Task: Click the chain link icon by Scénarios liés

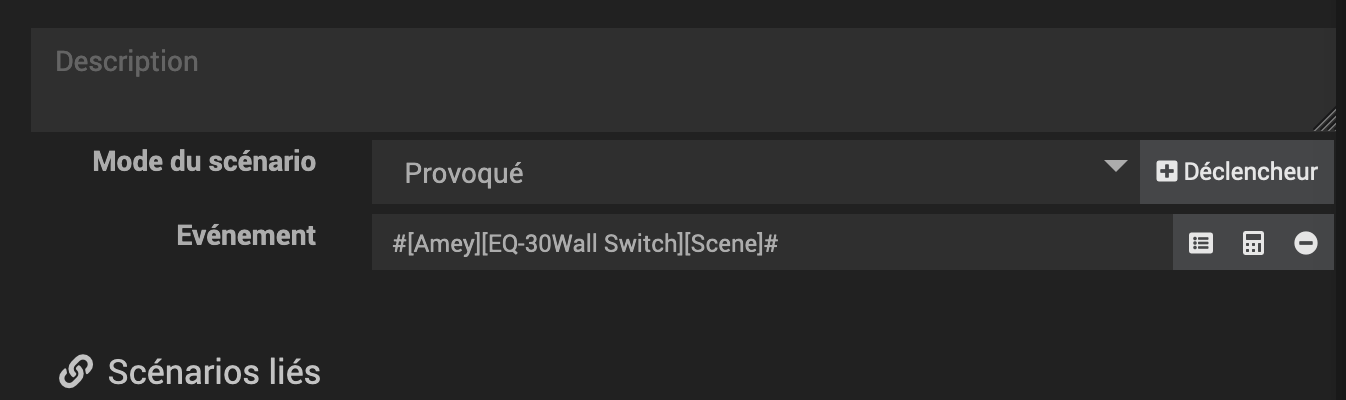Action: [76, 372]
